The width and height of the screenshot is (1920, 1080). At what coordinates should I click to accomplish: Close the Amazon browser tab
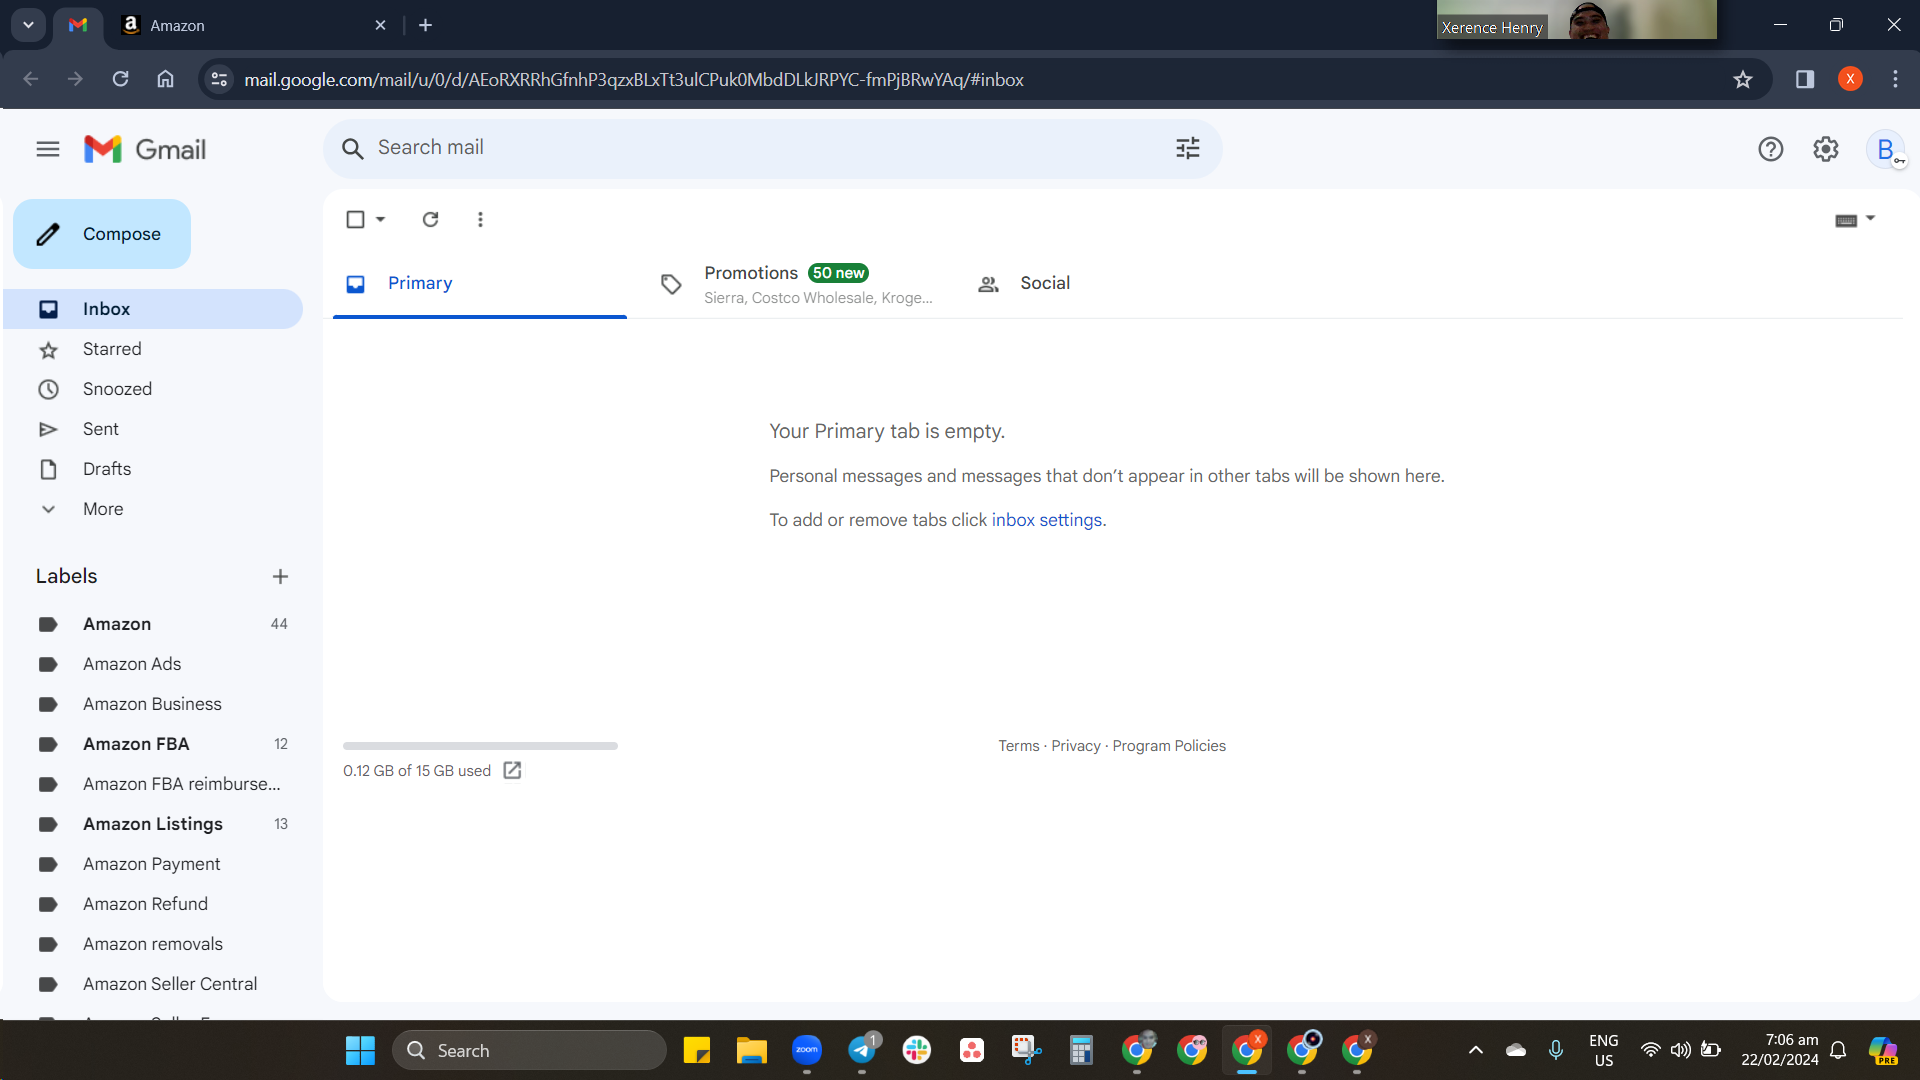point(380,25)
